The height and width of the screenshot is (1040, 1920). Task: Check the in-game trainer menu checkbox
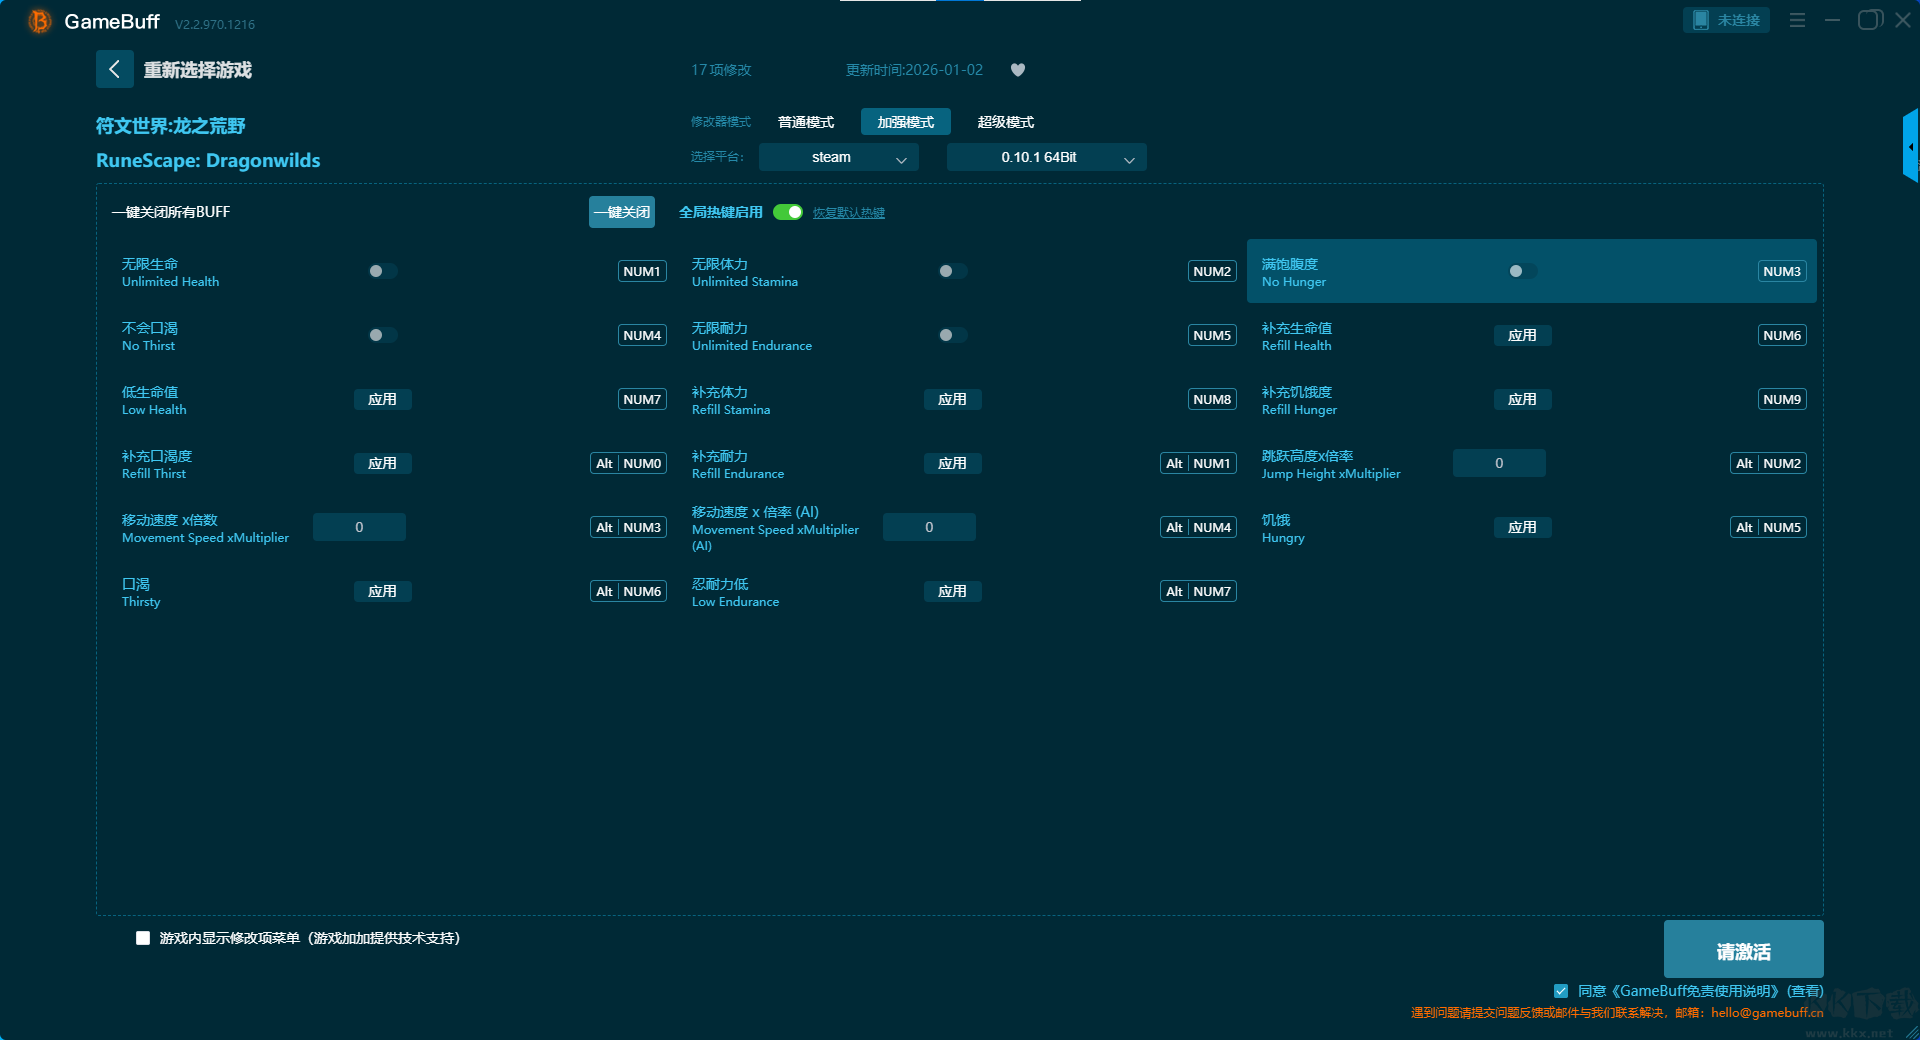pyautogui.click(x=143, y=938)
